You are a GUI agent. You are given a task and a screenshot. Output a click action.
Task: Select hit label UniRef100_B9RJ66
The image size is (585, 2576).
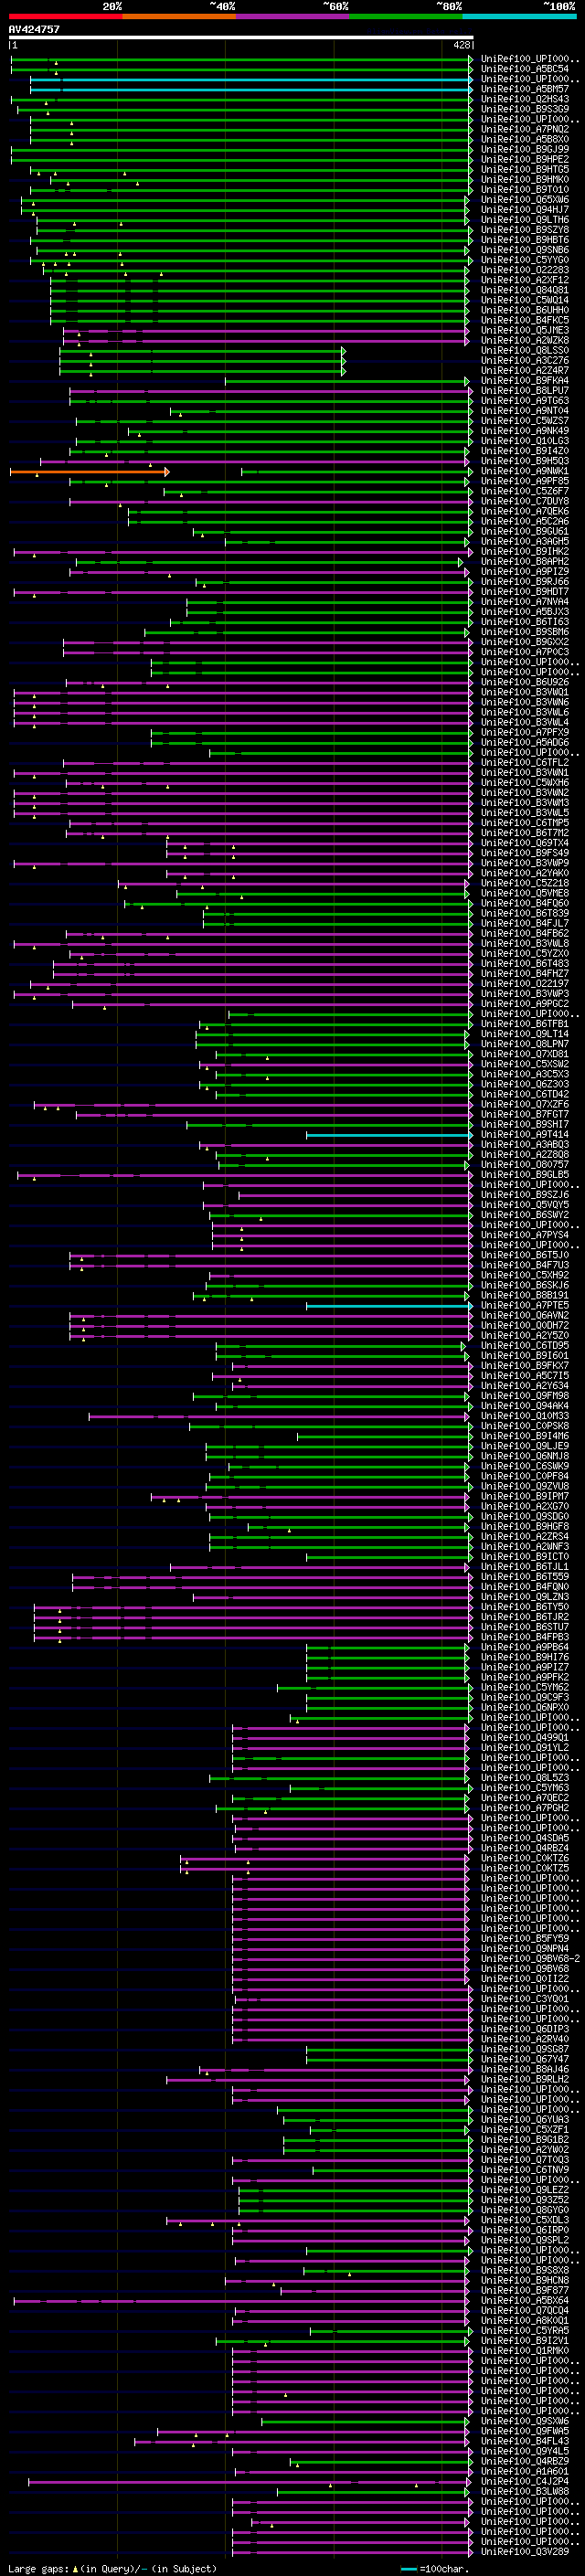525,581
